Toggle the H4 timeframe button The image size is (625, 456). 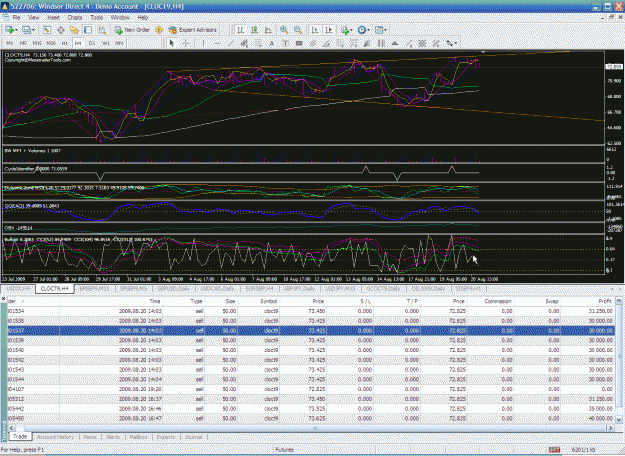click(x=78, y=43)
